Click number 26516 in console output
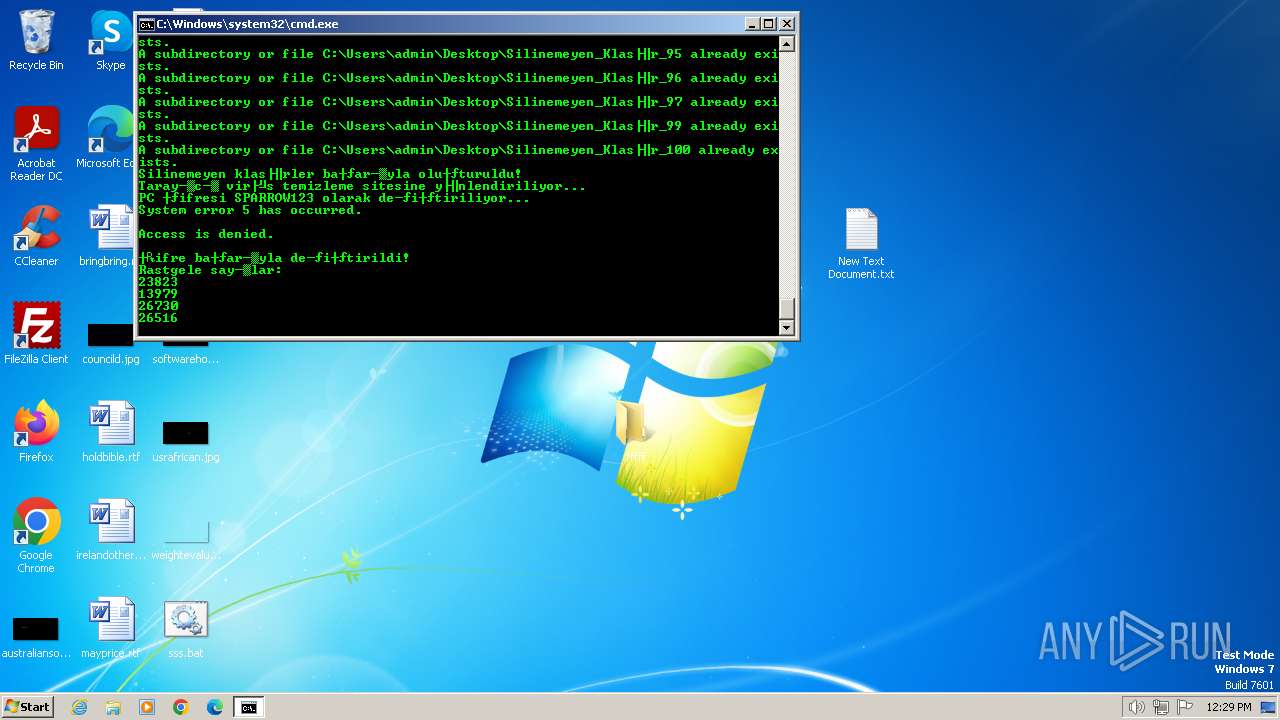The width and height of the screenshot is (1280, 720). pos(158,318)
